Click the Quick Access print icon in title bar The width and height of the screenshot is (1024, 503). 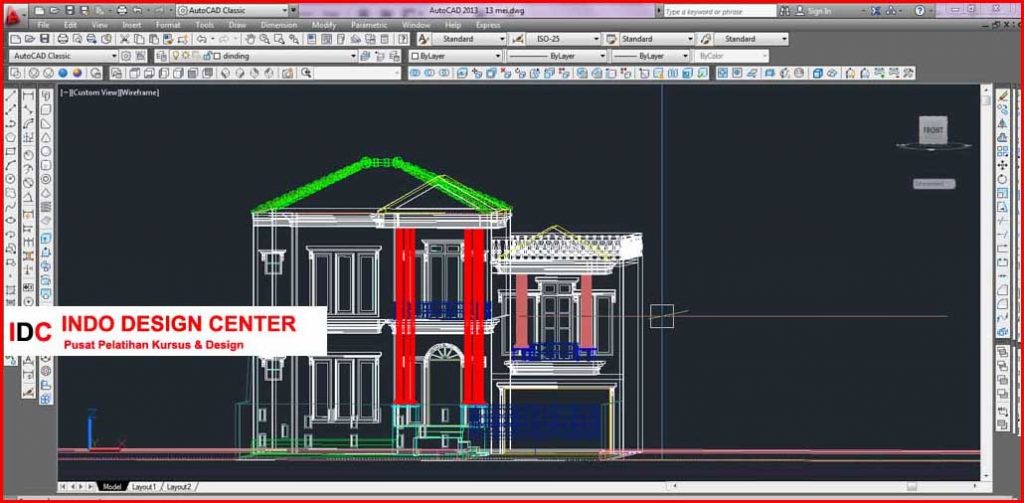pos(122,10)
